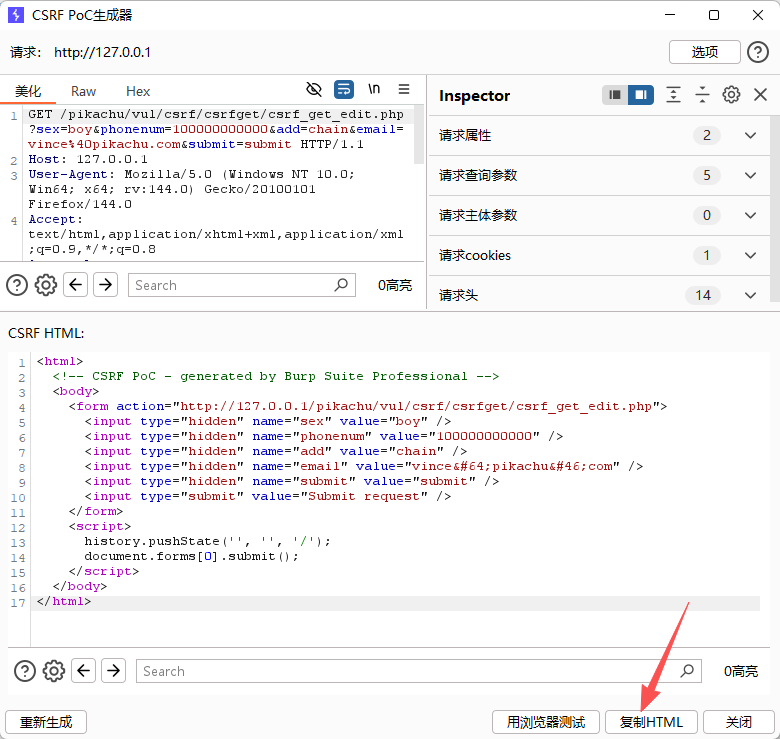The image size is (780, 739).
Task: Expand the 请求主体参数 section chevron
Action: (x=750, y=215)
